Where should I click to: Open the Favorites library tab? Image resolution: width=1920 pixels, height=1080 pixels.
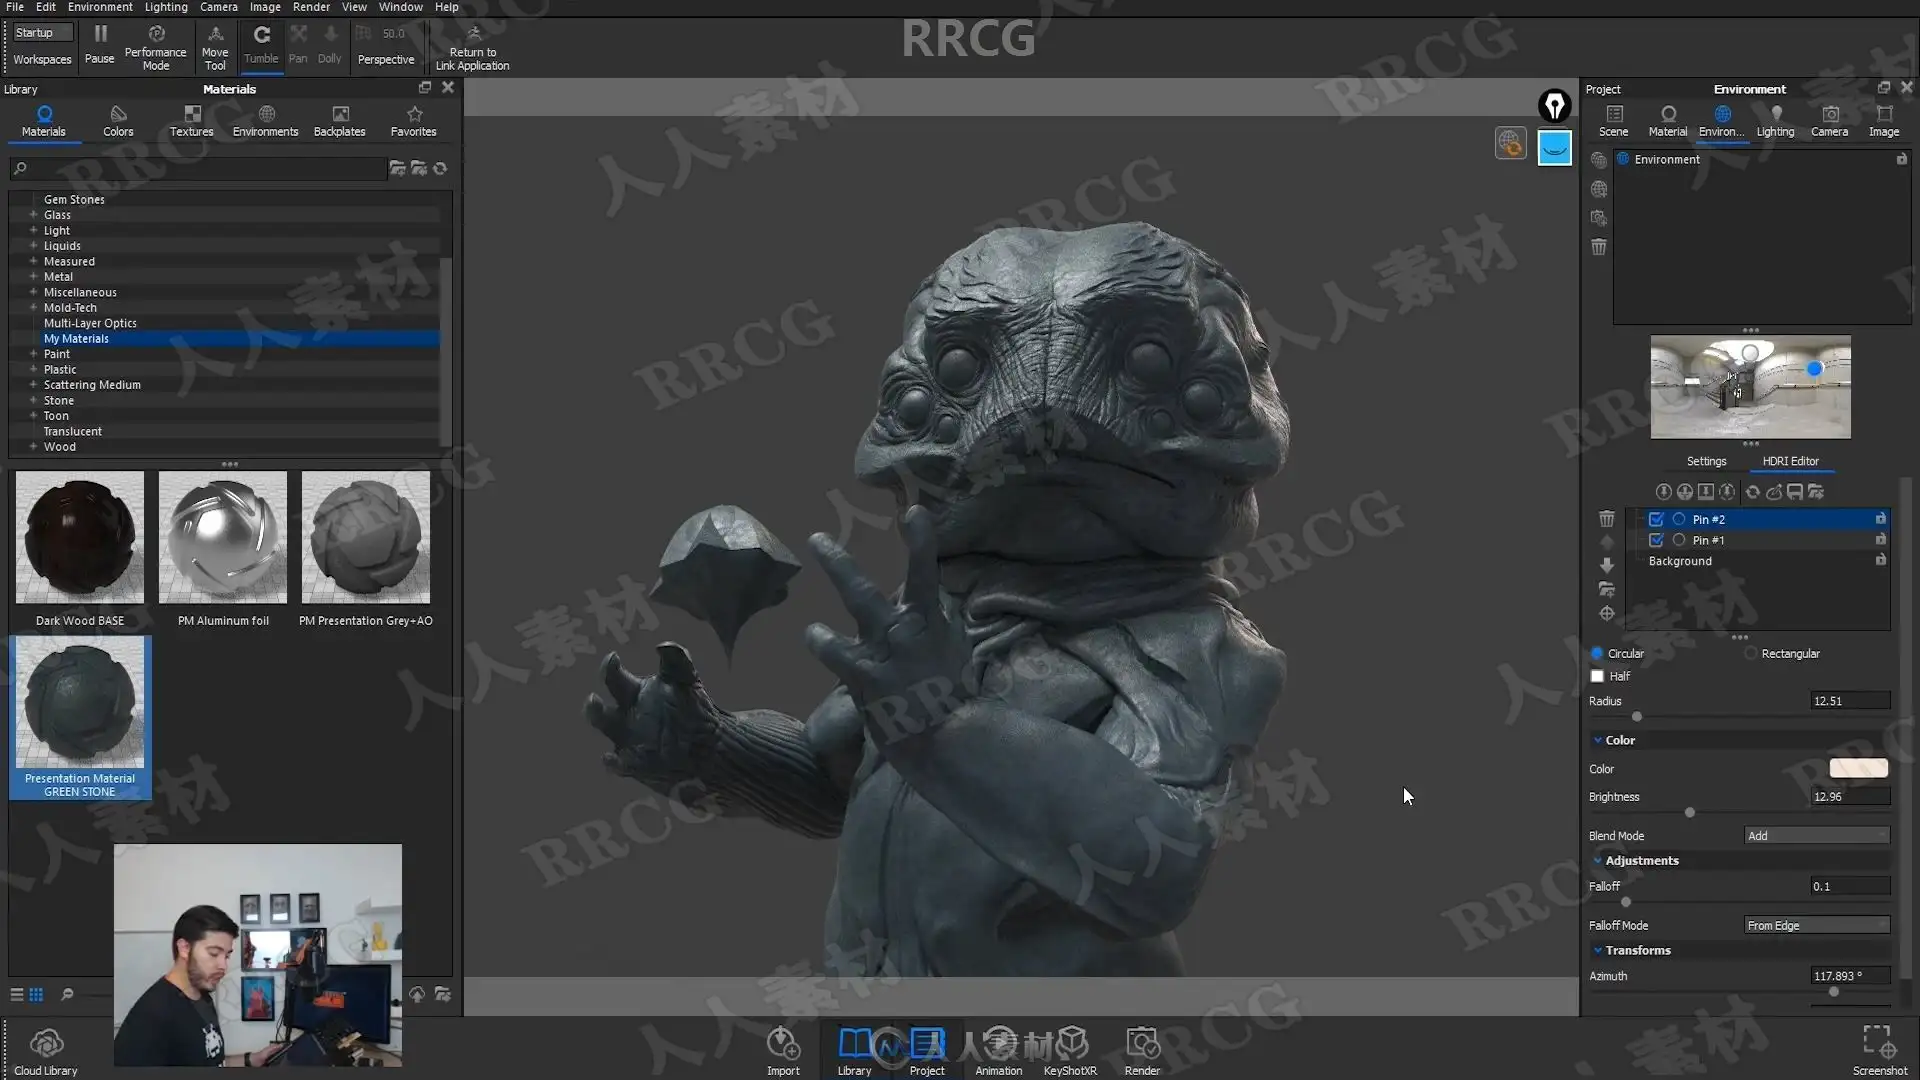pos(413,121)
